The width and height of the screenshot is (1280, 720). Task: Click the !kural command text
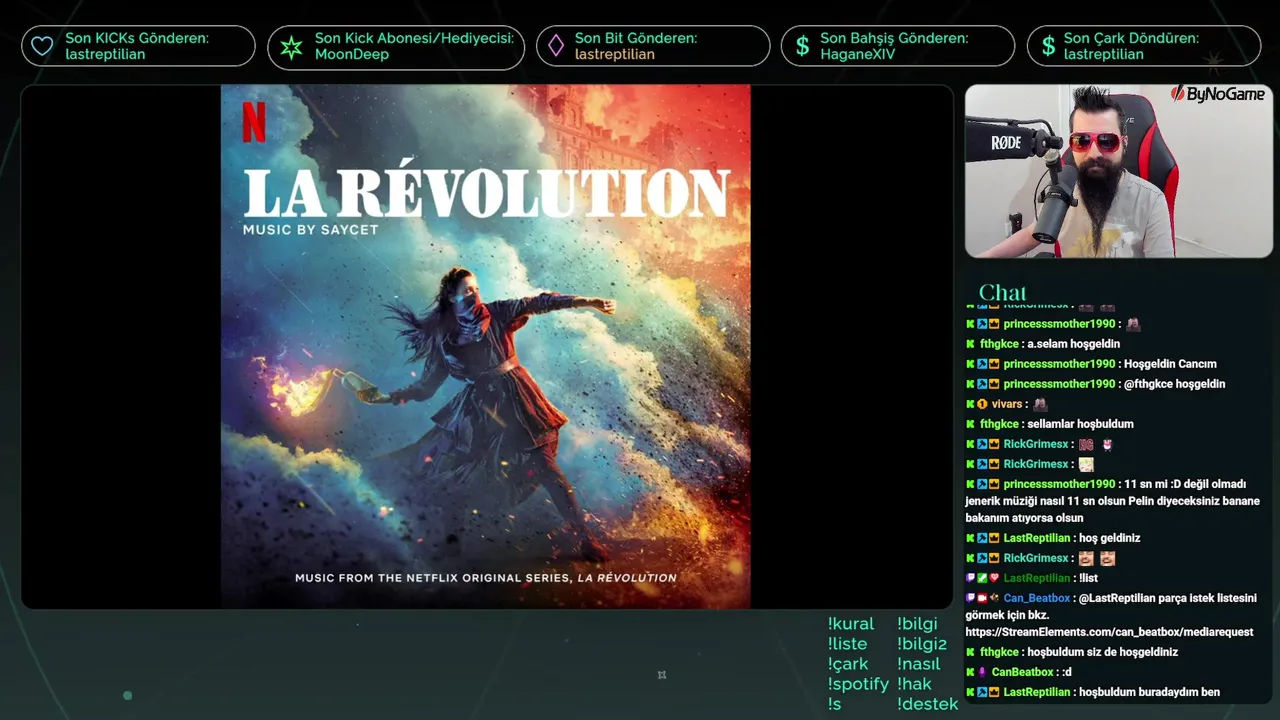click(851, 624)
